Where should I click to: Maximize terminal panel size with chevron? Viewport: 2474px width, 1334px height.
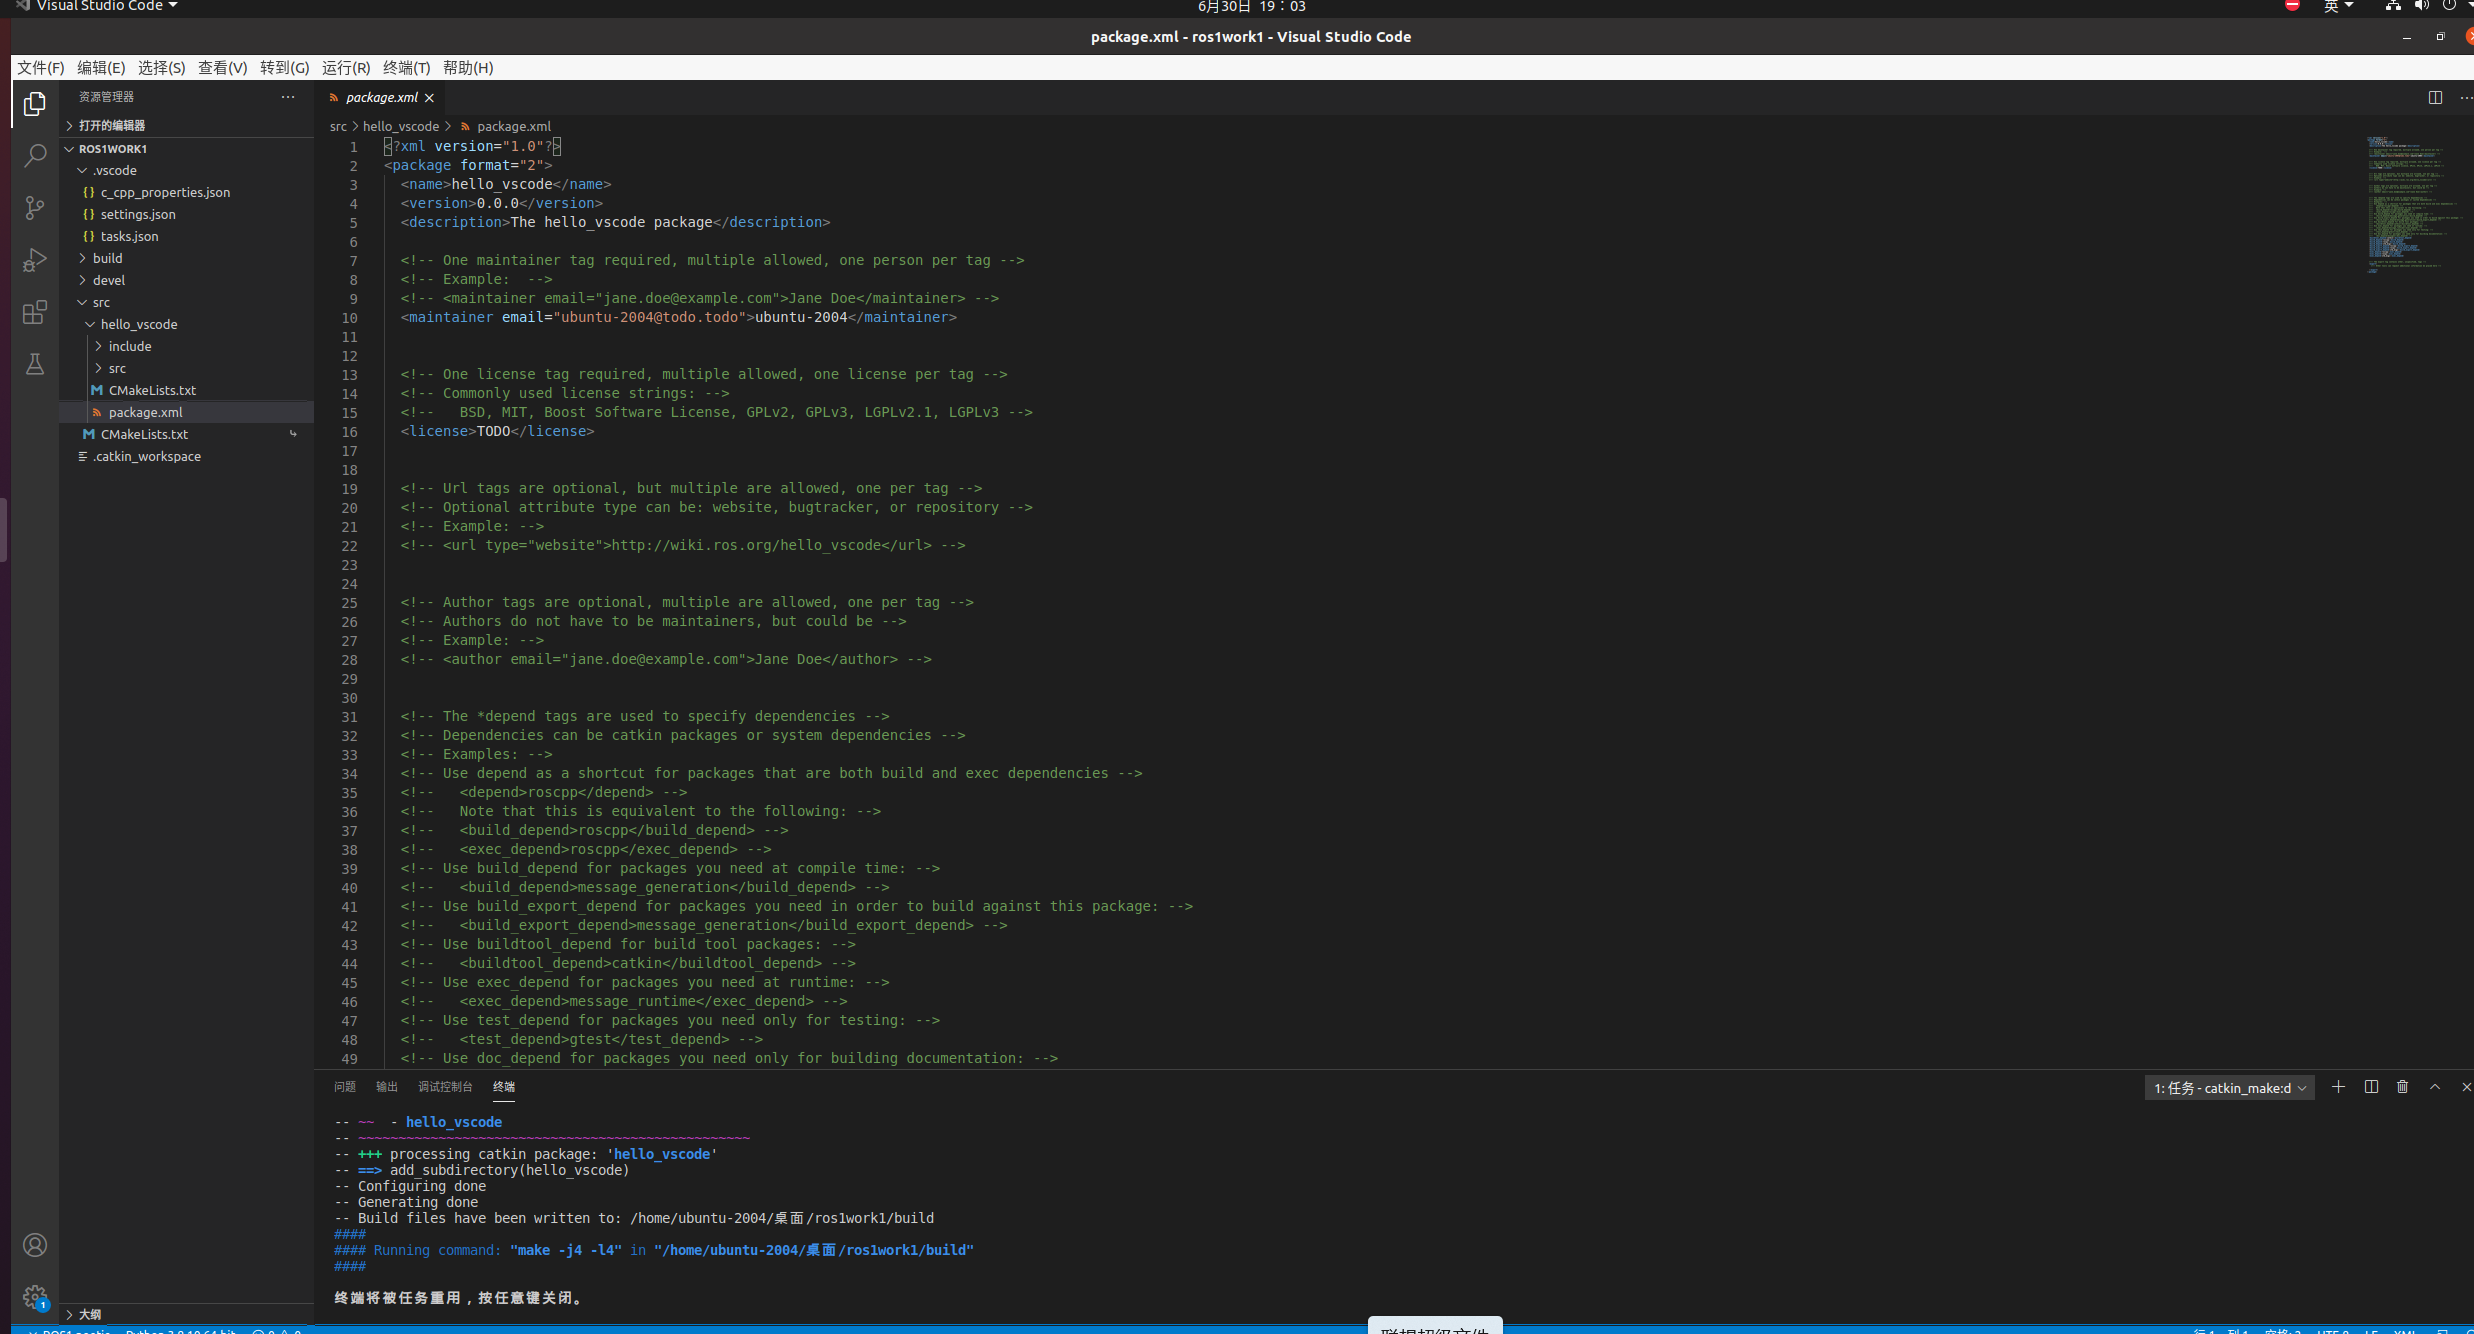coord(2435,1087)
